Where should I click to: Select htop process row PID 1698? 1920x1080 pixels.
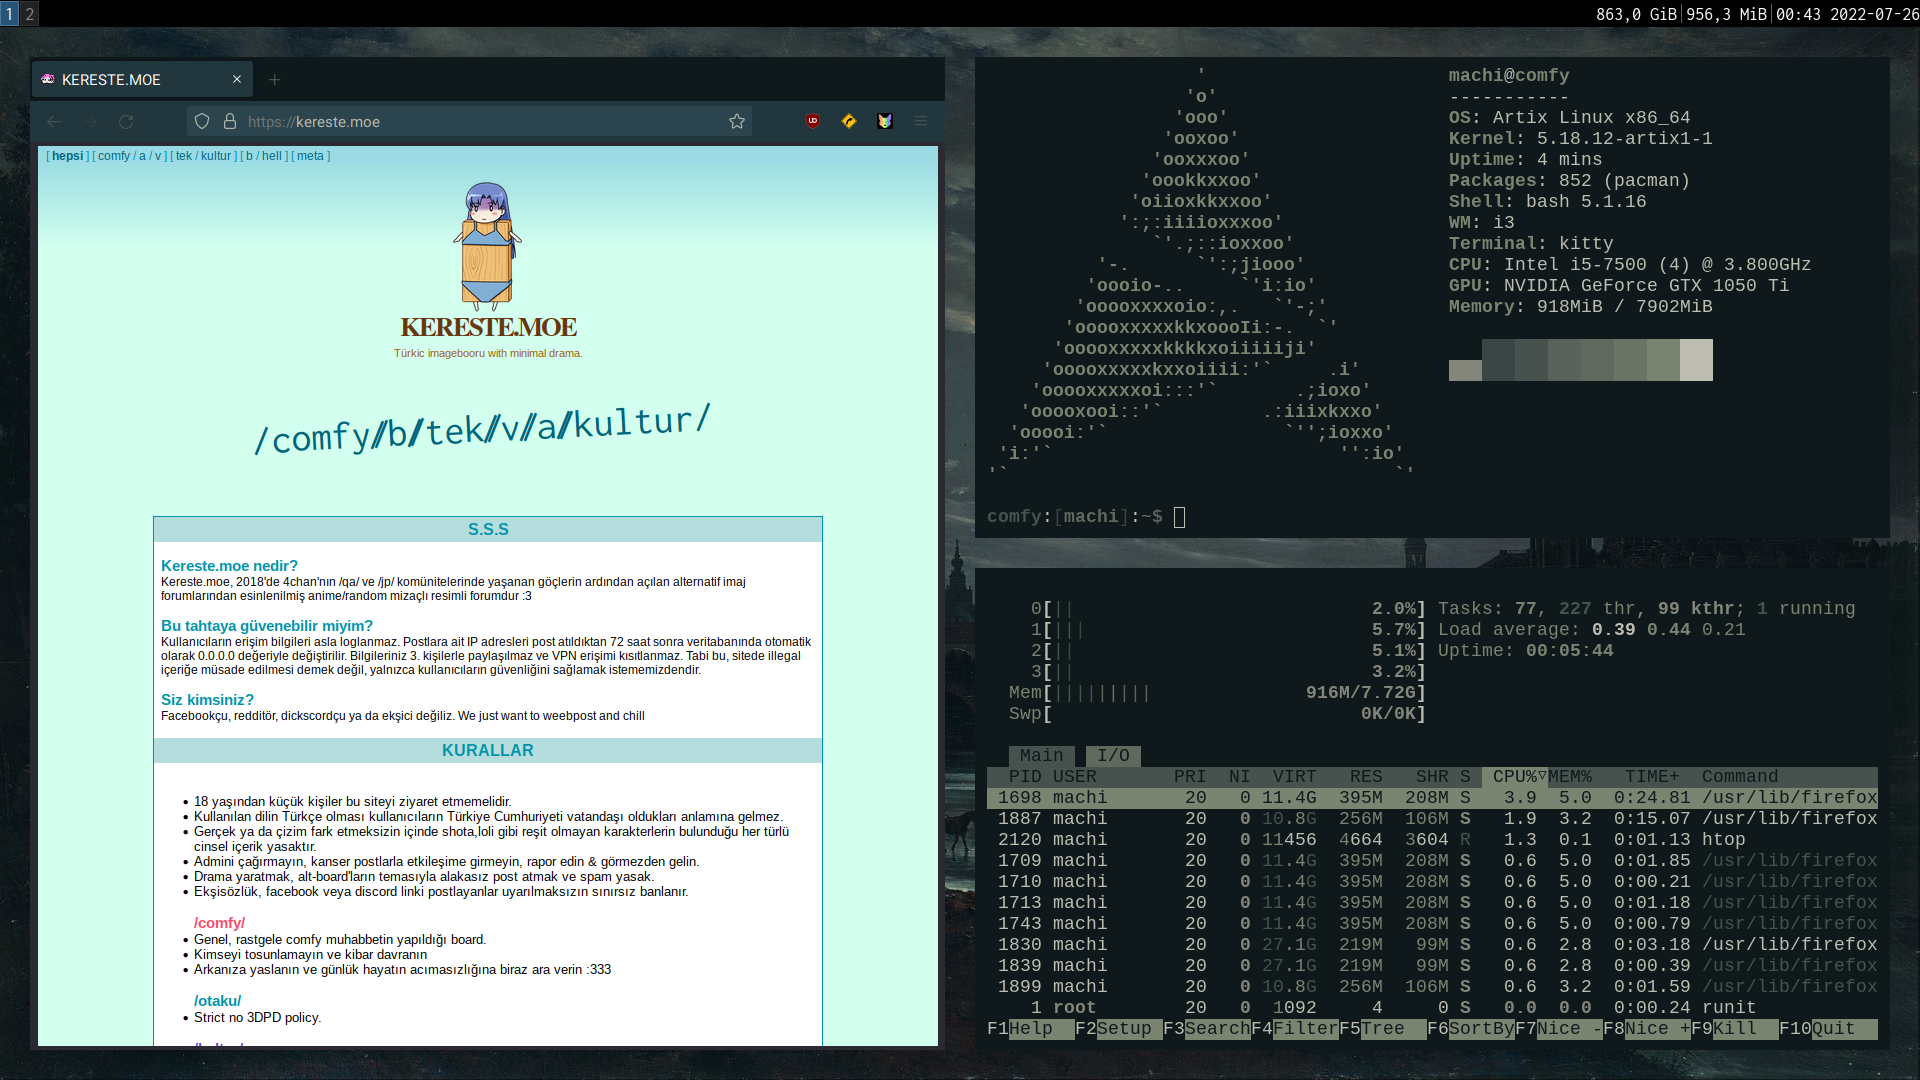pyautogui.click(x=1432, y=798)
